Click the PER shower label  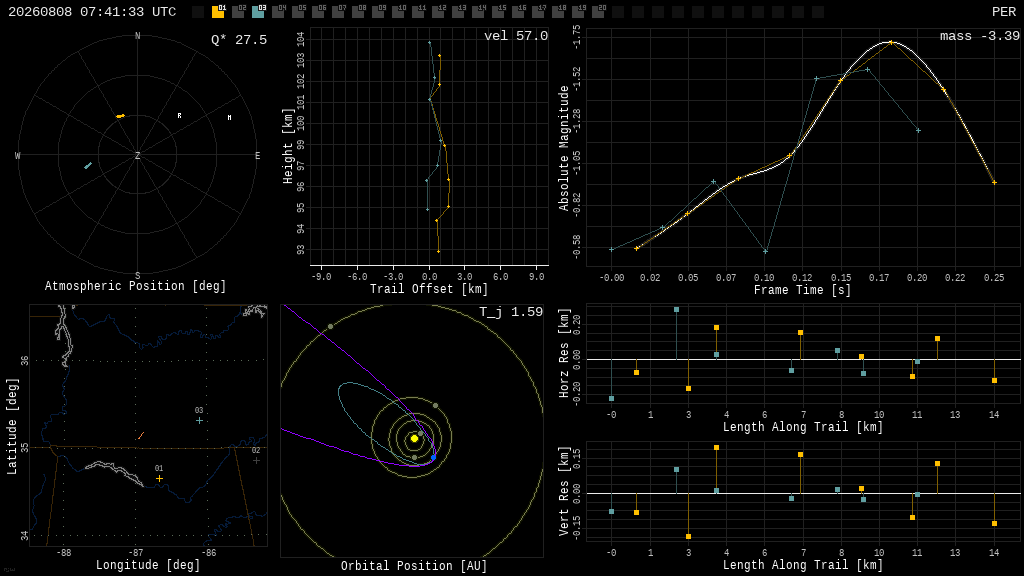pos(1003,12)
